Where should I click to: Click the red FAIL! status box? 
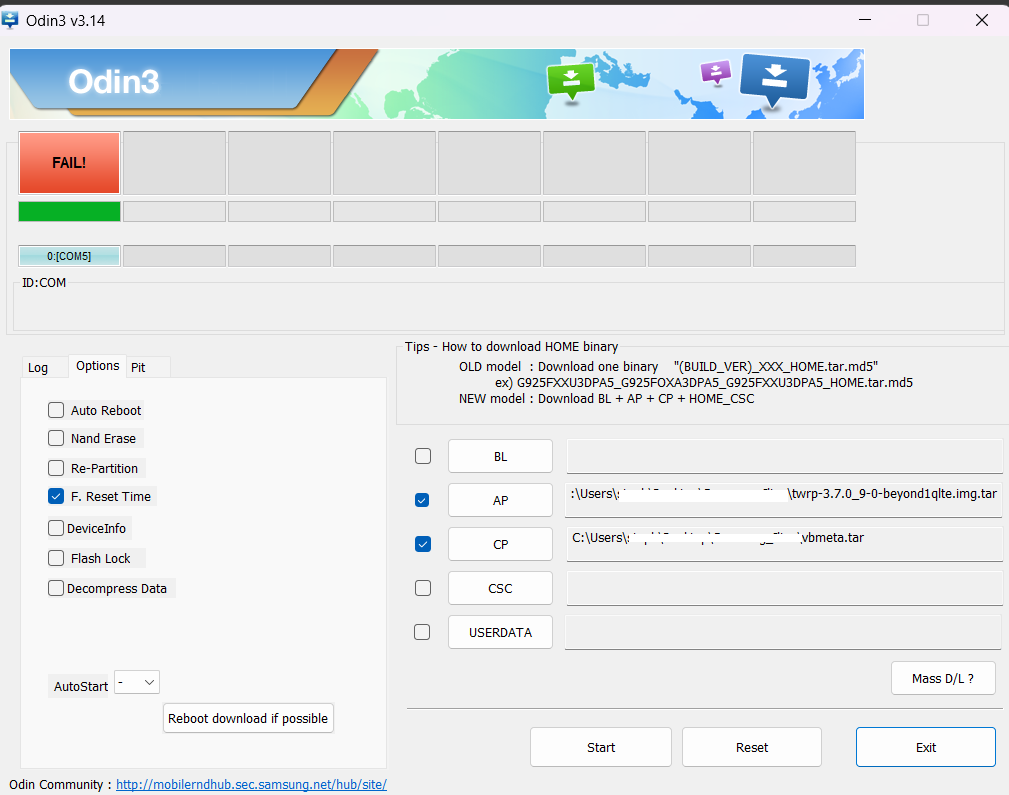69,162
